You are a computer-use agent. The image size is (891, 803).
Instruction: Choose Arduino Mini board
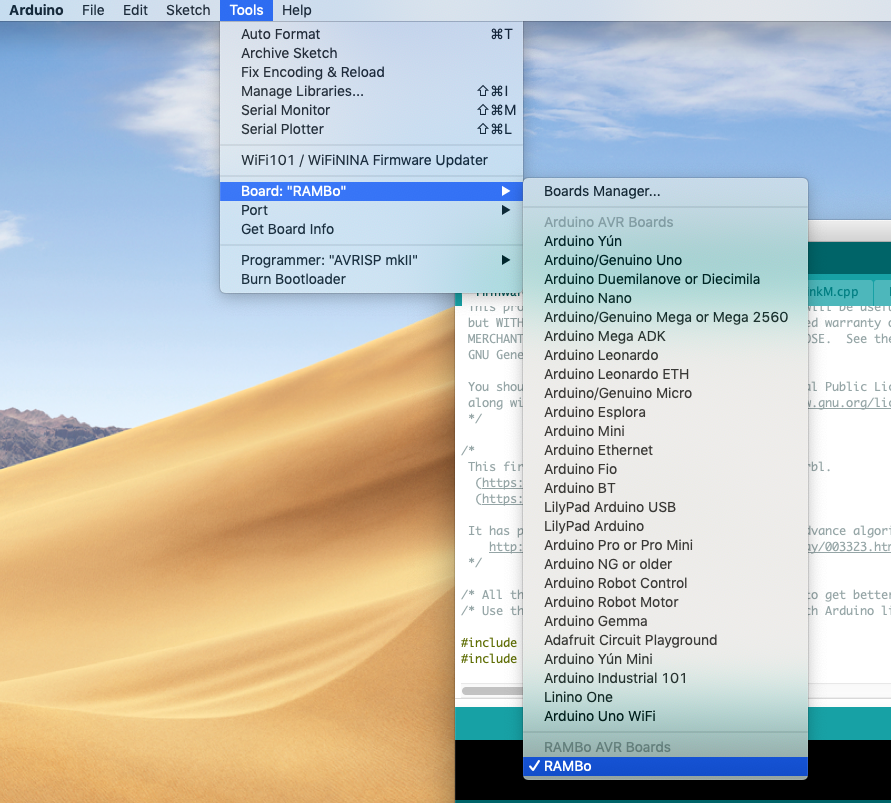click(x=665, y=431)
